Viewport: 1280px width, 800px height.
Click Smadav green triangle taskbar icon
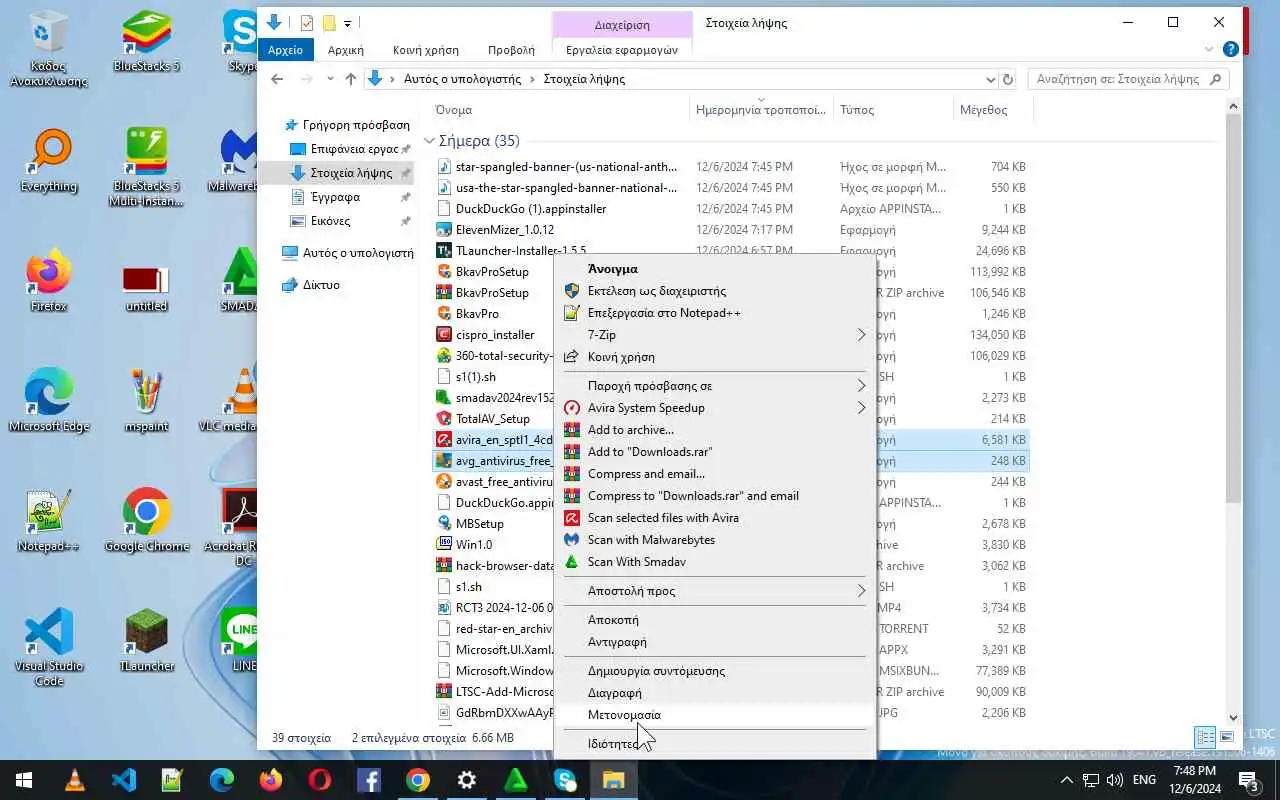(x=515, y=780)
